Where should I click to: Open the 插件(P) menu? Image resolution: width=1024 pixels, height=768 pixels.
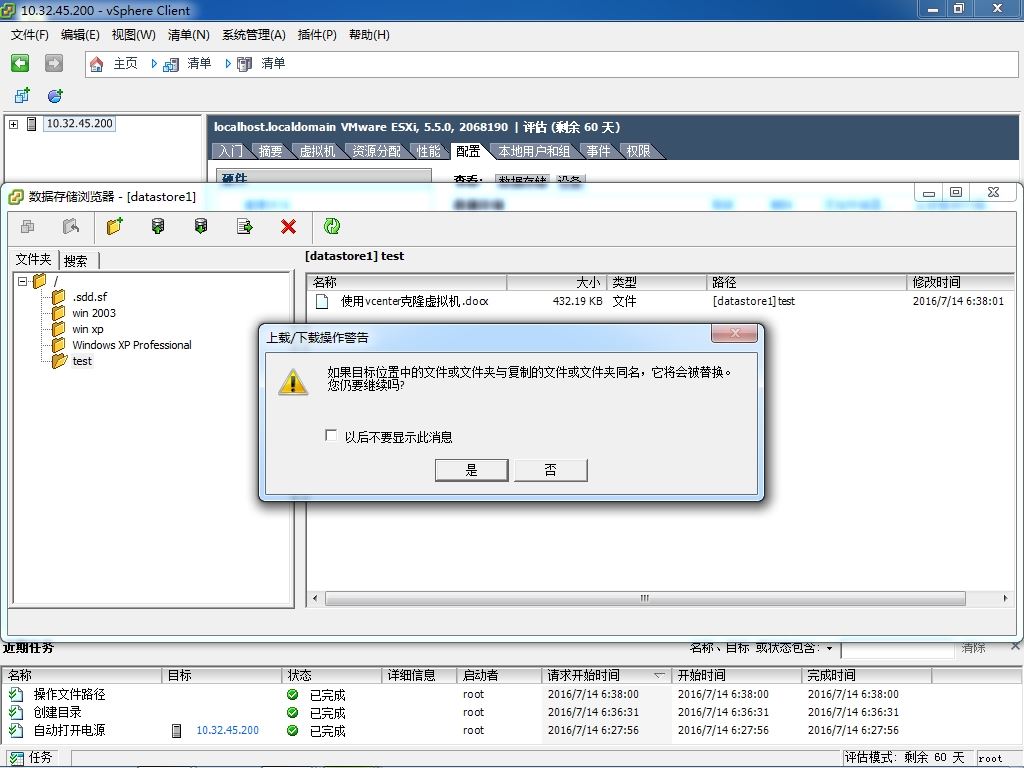(x=317, y=35)
